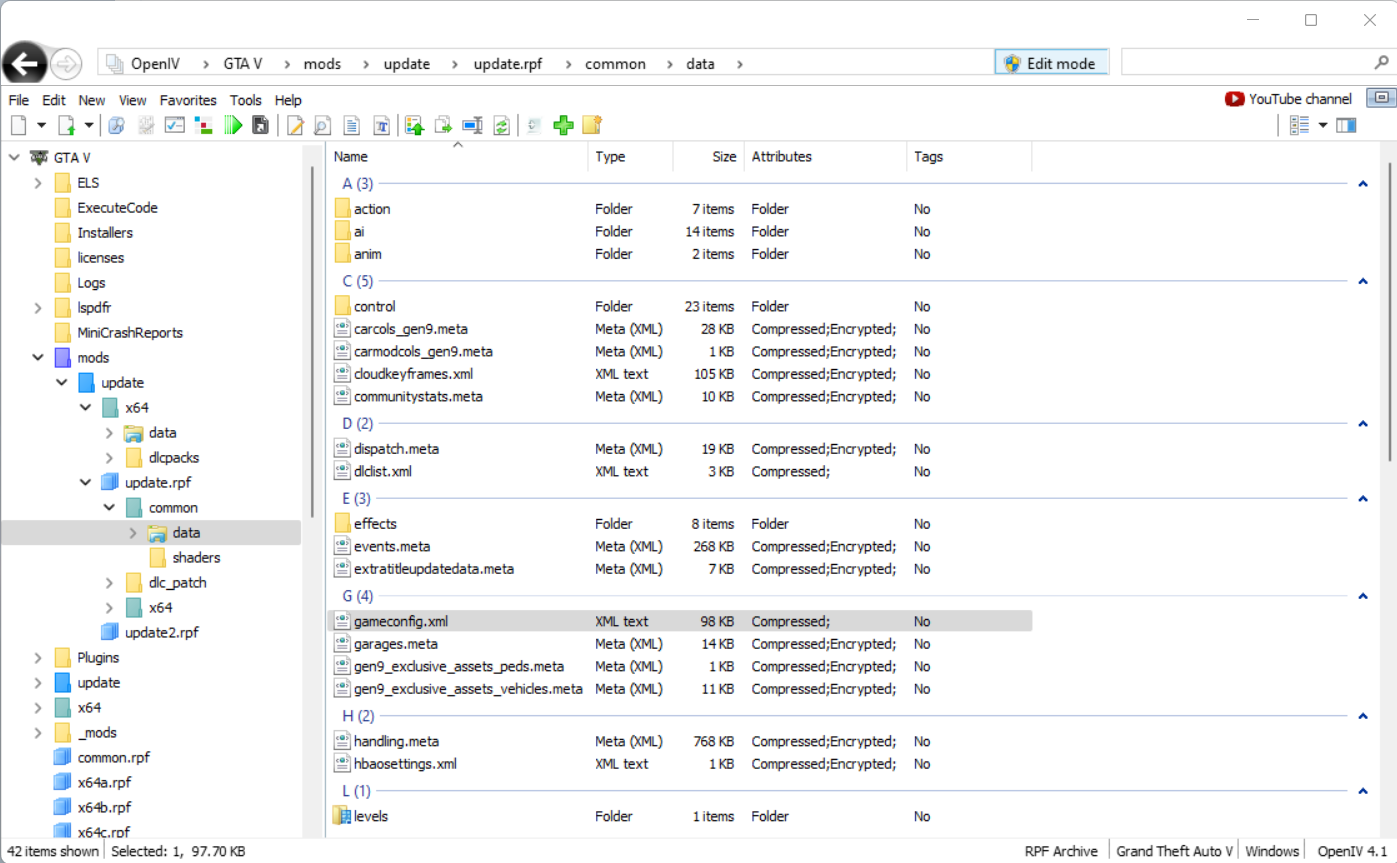
Task: Click the new folder with star toolbar icon
Action: 592,125
